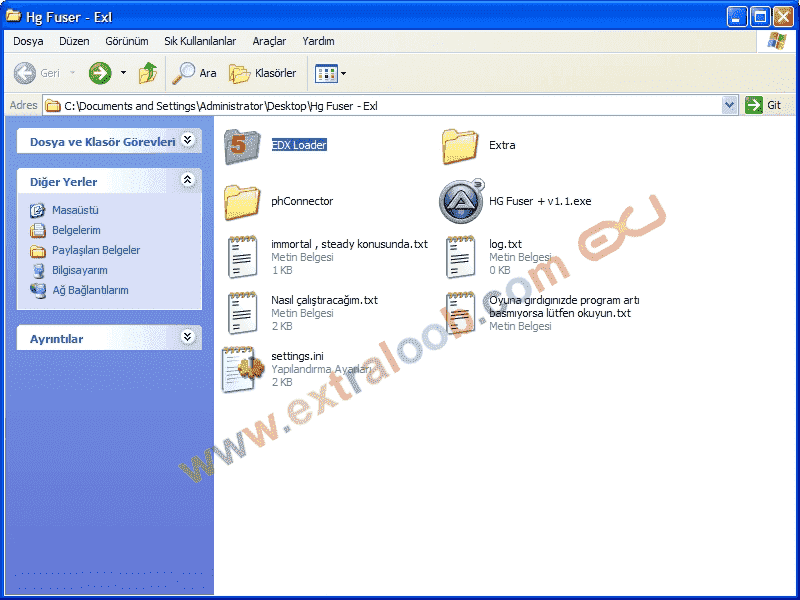Open the Yardım menu
The image size is (800, 600).
(x=318, y=41)
